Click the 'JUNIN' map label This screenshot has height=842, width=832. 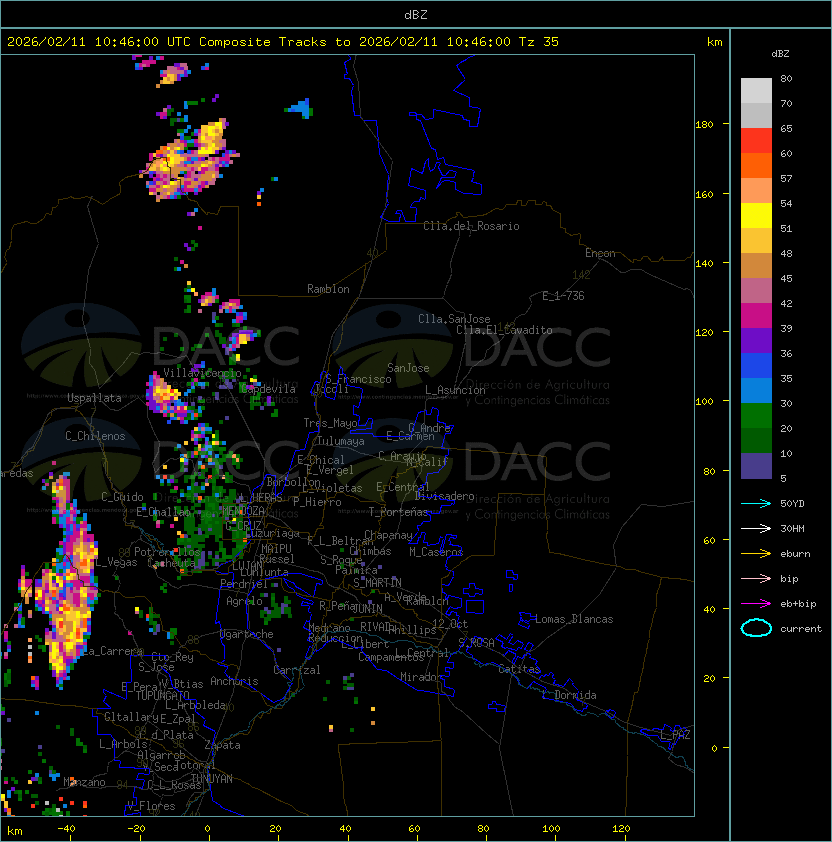click(x=367, y=608)
